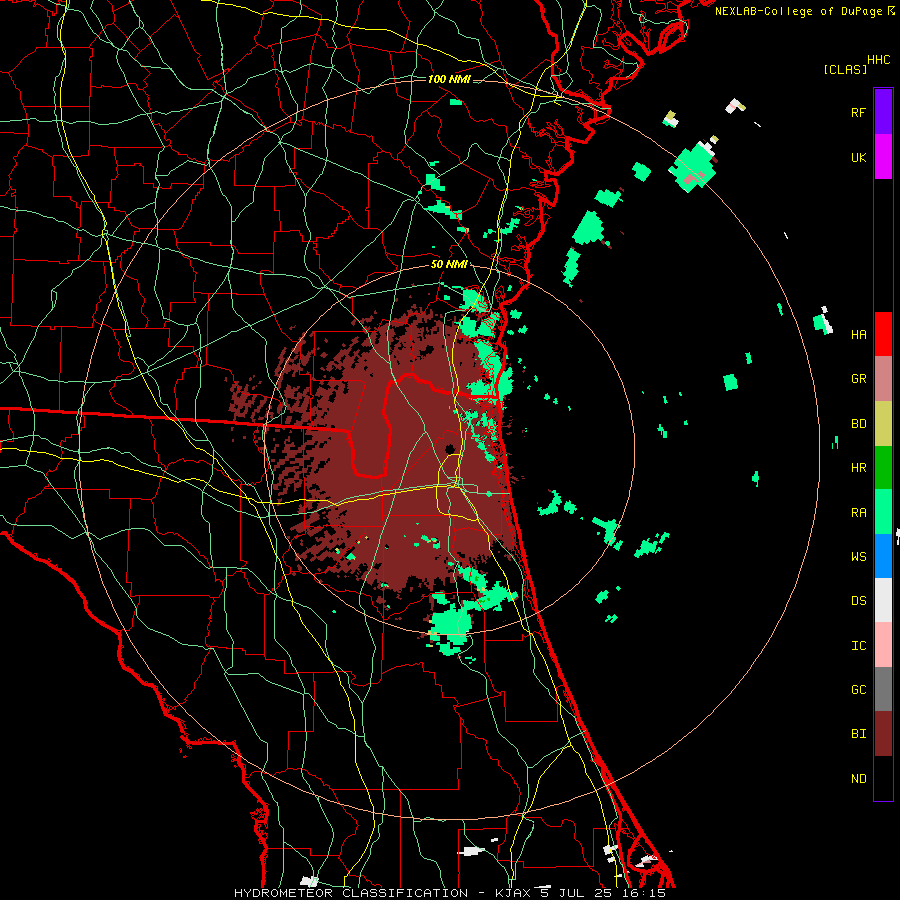Click the 100 NMI range ring label
Viewport: 900px width, 900px height.
coord(449,79)
